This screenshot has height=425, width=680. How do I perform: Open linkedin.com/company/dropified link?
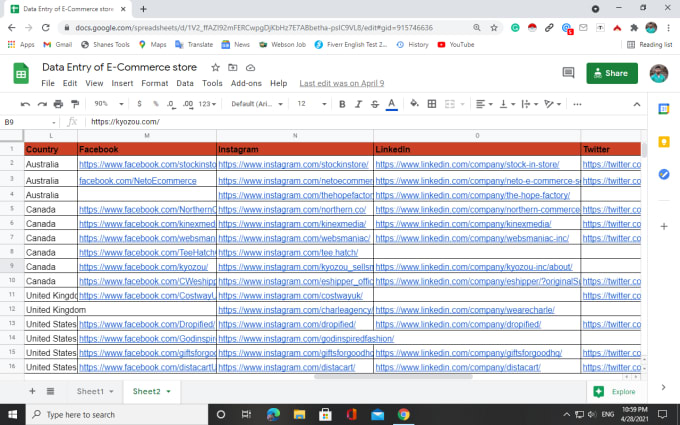click(458, 324)
